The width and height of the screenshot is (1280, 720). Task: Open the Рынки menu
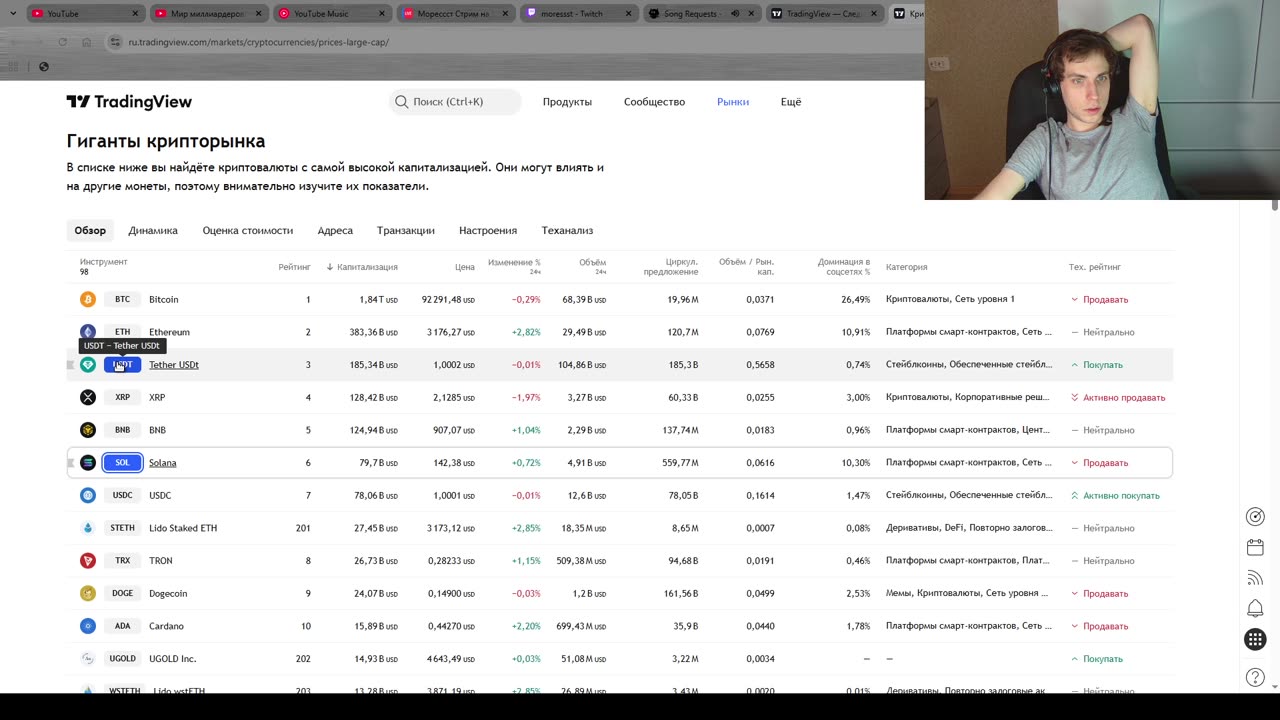coord(733,102)
